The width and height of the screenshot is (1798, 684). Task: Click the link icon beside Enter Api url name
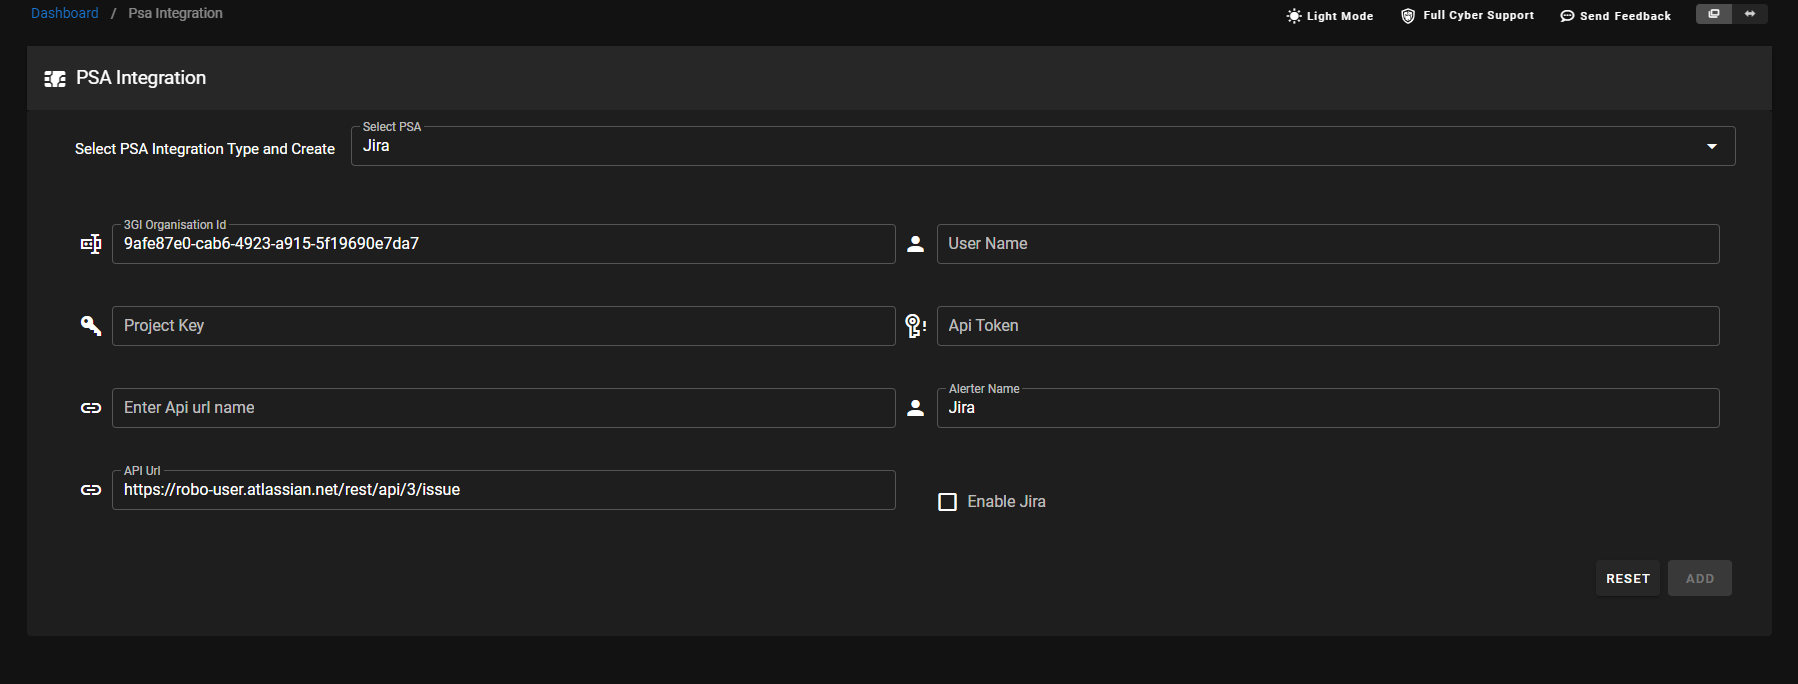pyautogui.click(x=91, y=408)
